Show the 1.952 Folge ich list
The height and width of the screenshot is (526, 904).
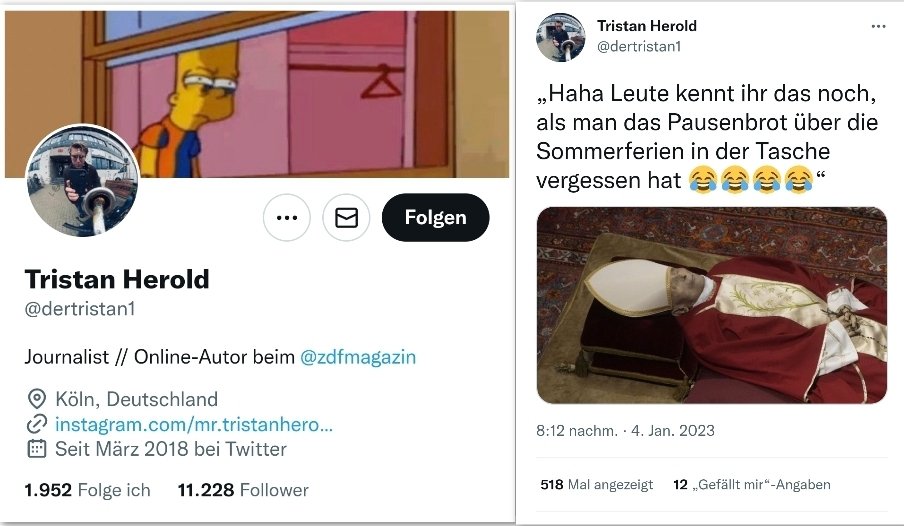87,490
